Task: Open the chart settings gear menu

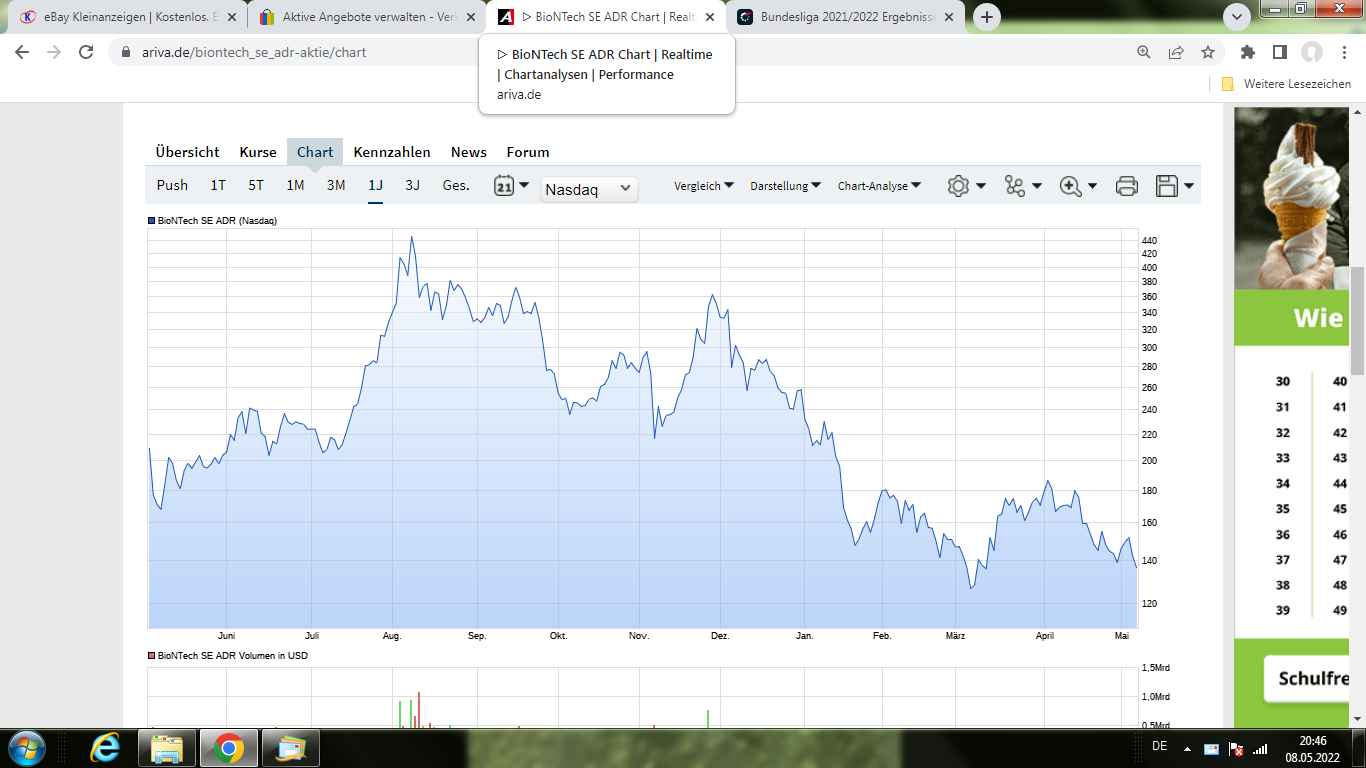Action: point(966,186)
